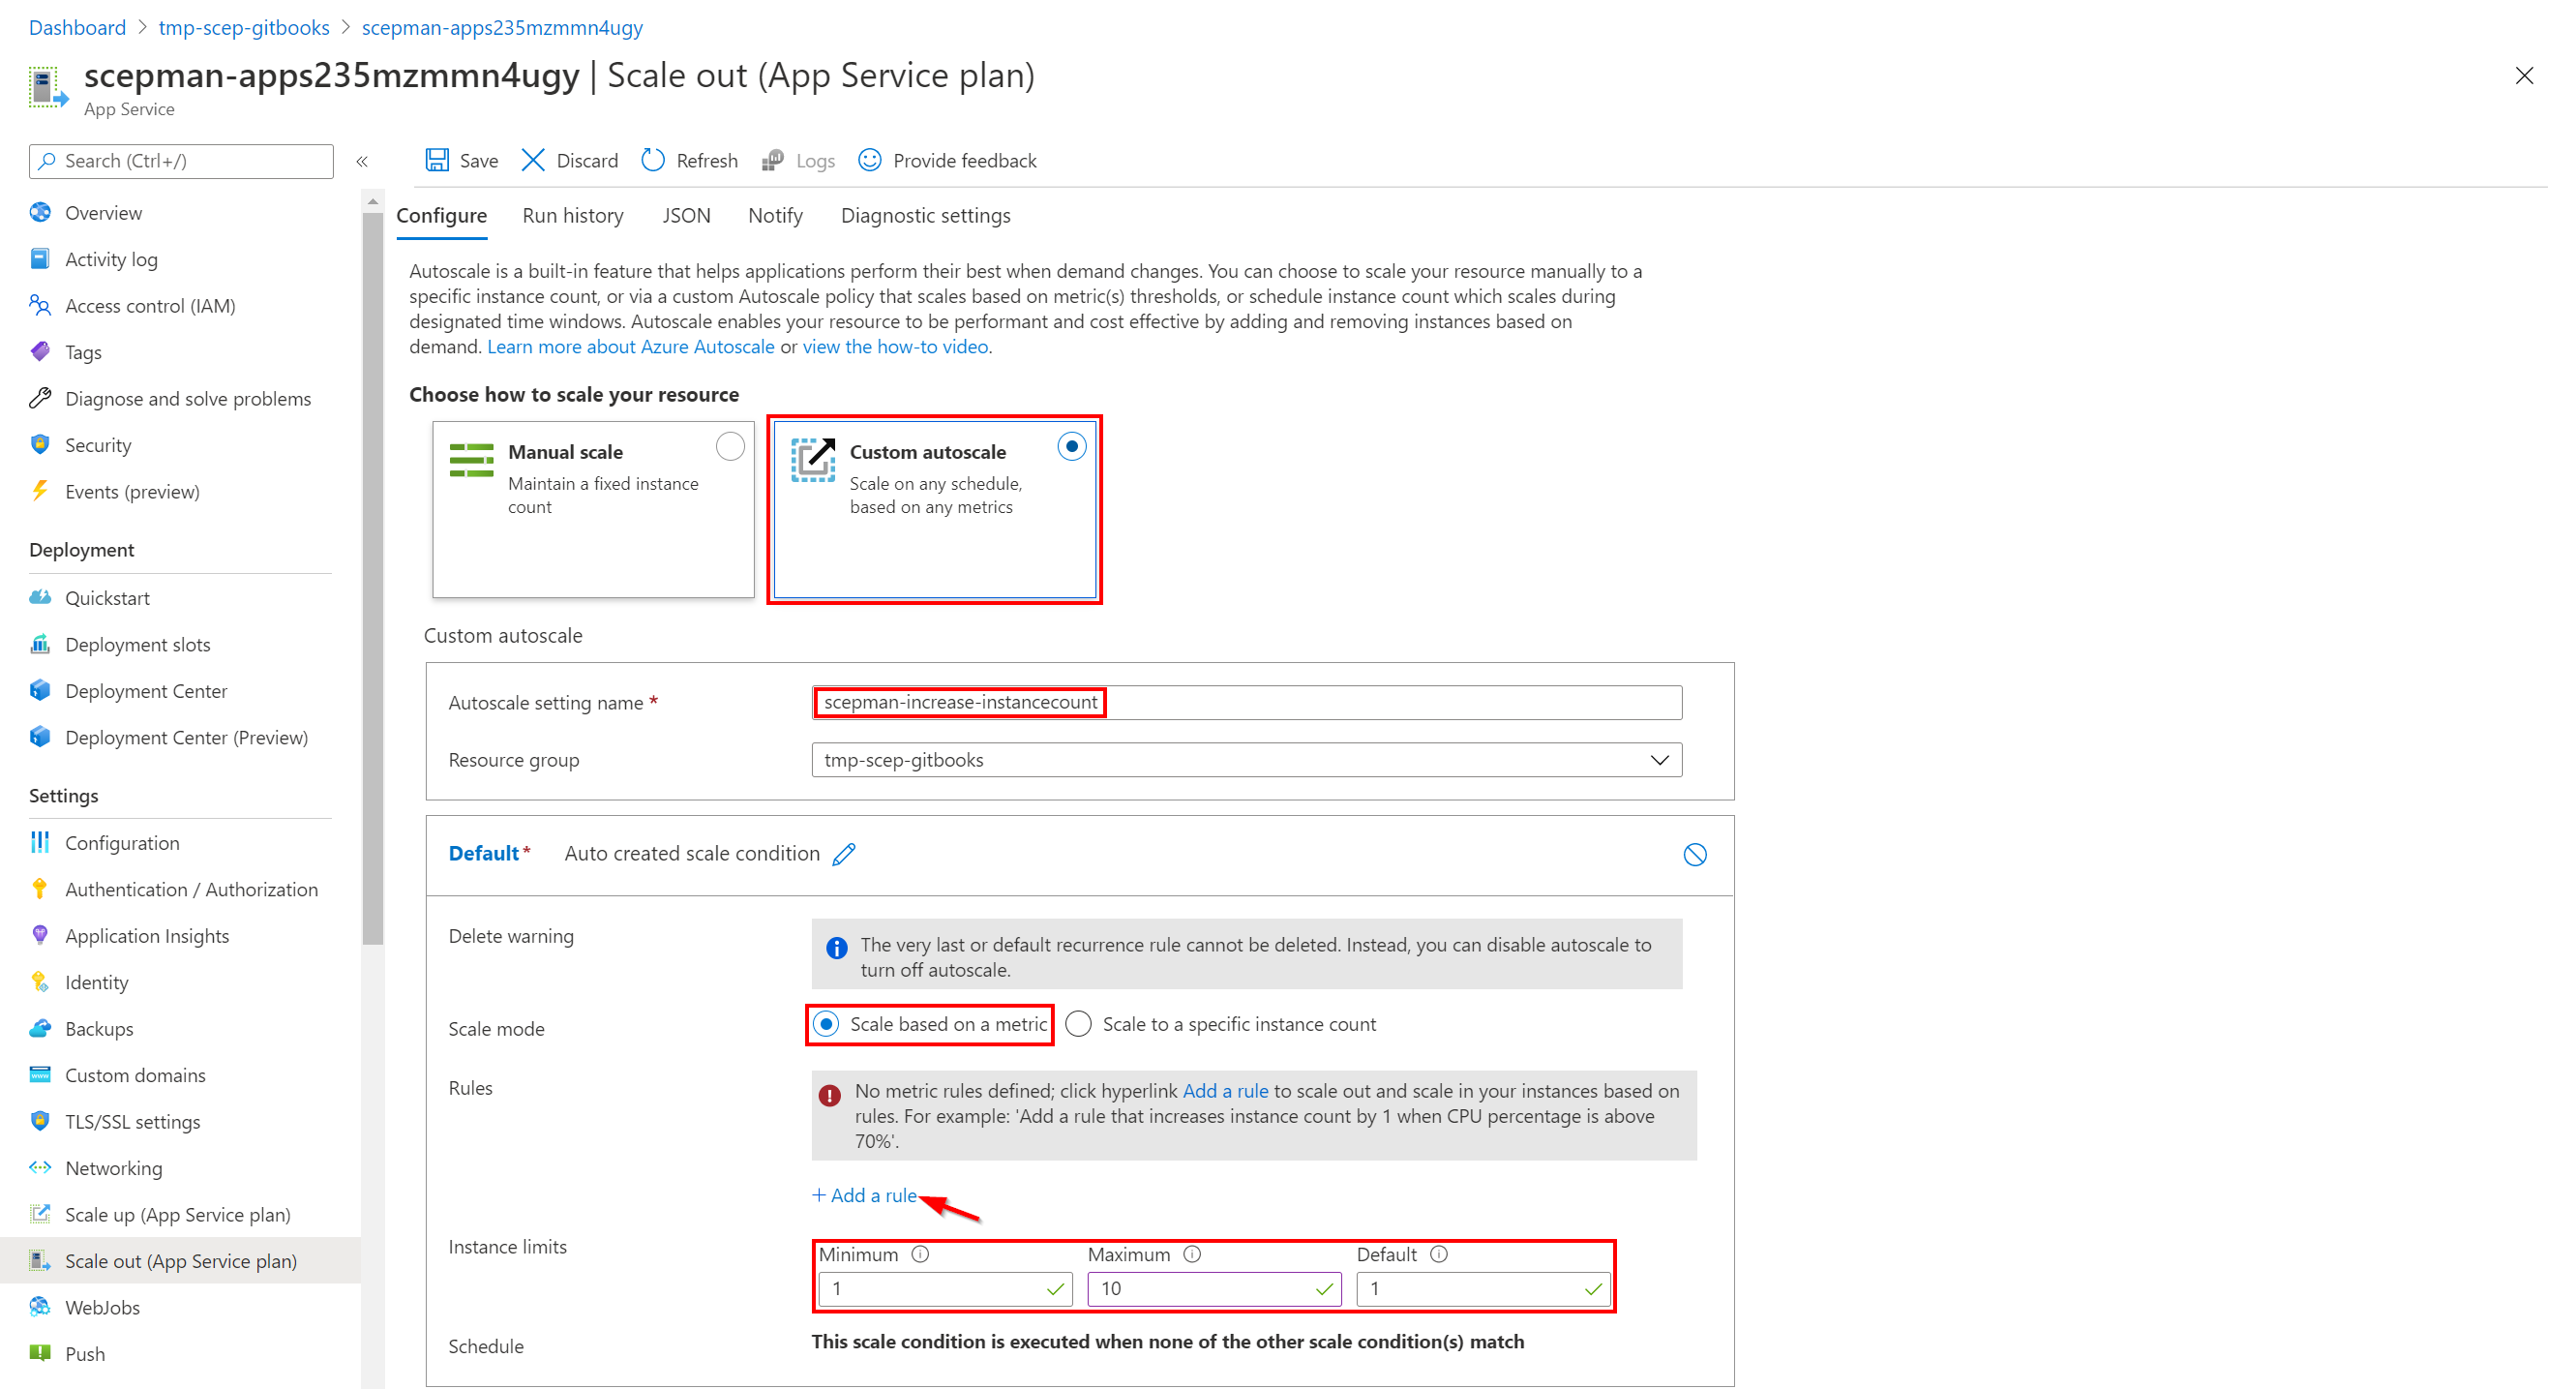This screenshot has height=1389, width=2576.
Task: Click the Default instance limit field
Action: click(x=1483, y=1290)
